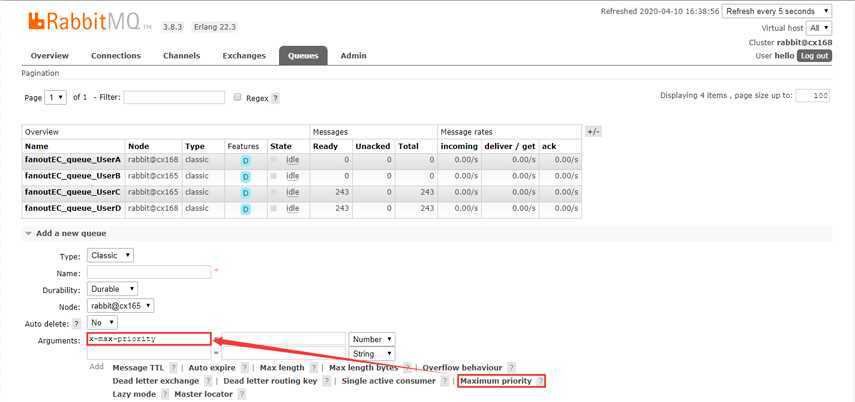Click the D feature badge for fanoutEC_queue_UserB
Image resolution: width=855 pixels, height=402 pixels.
245,177
